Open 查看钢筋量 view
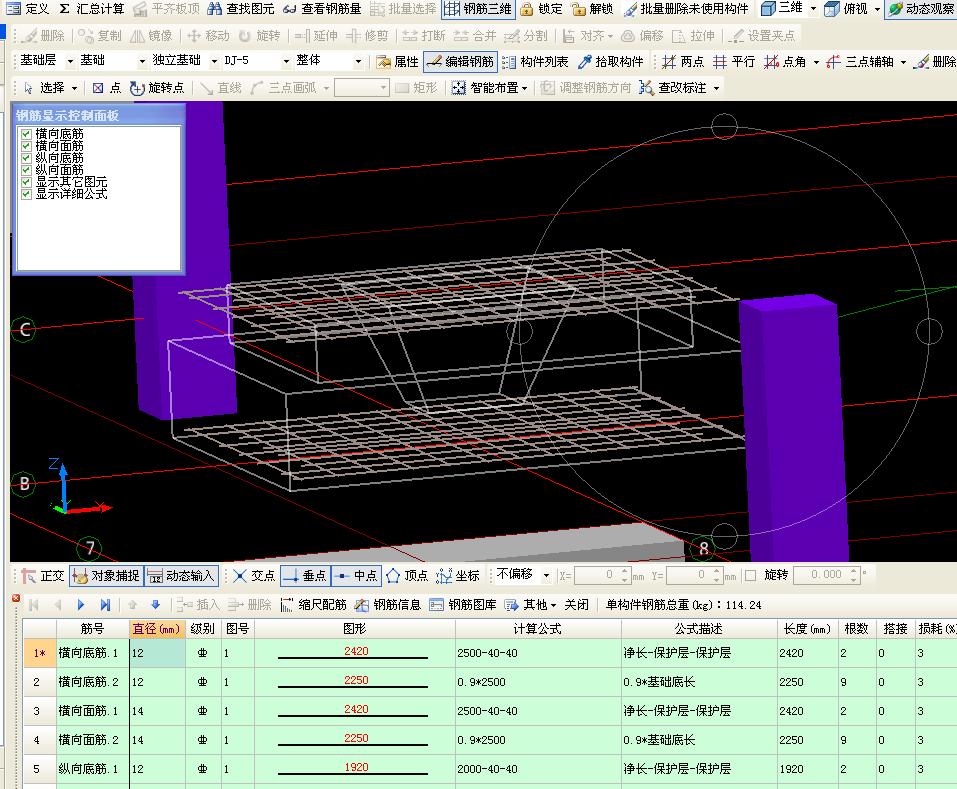 (322, 9)
